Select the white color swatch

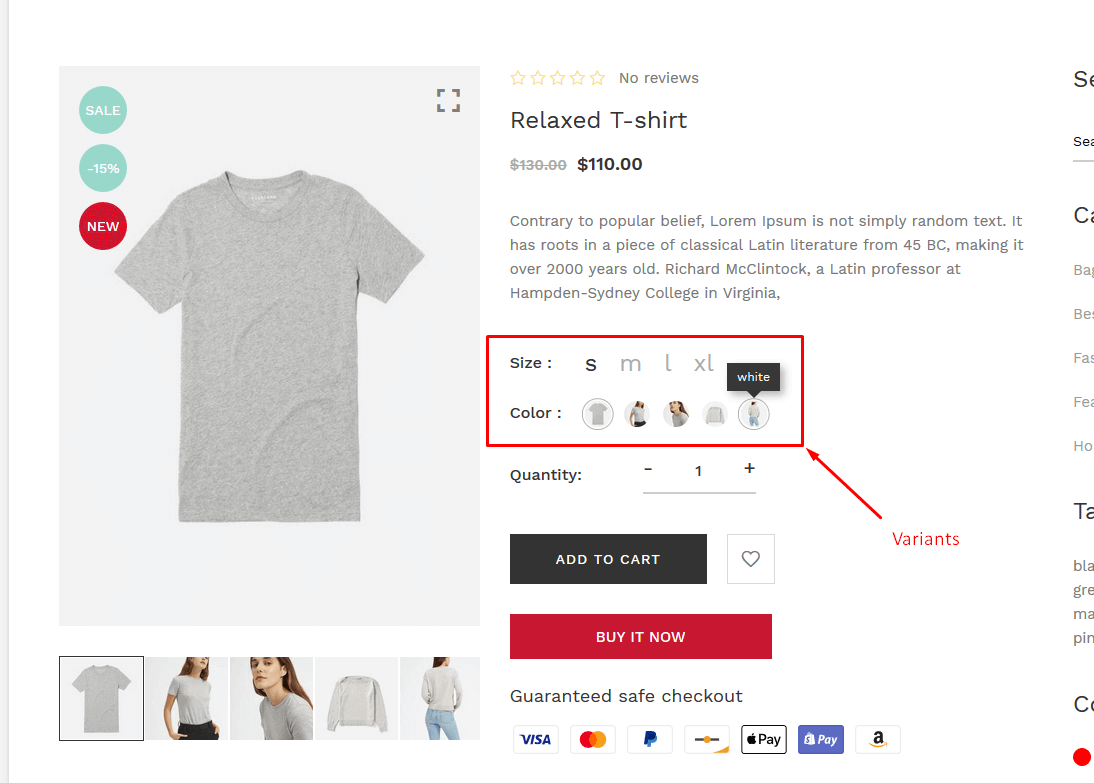point(754,414)
